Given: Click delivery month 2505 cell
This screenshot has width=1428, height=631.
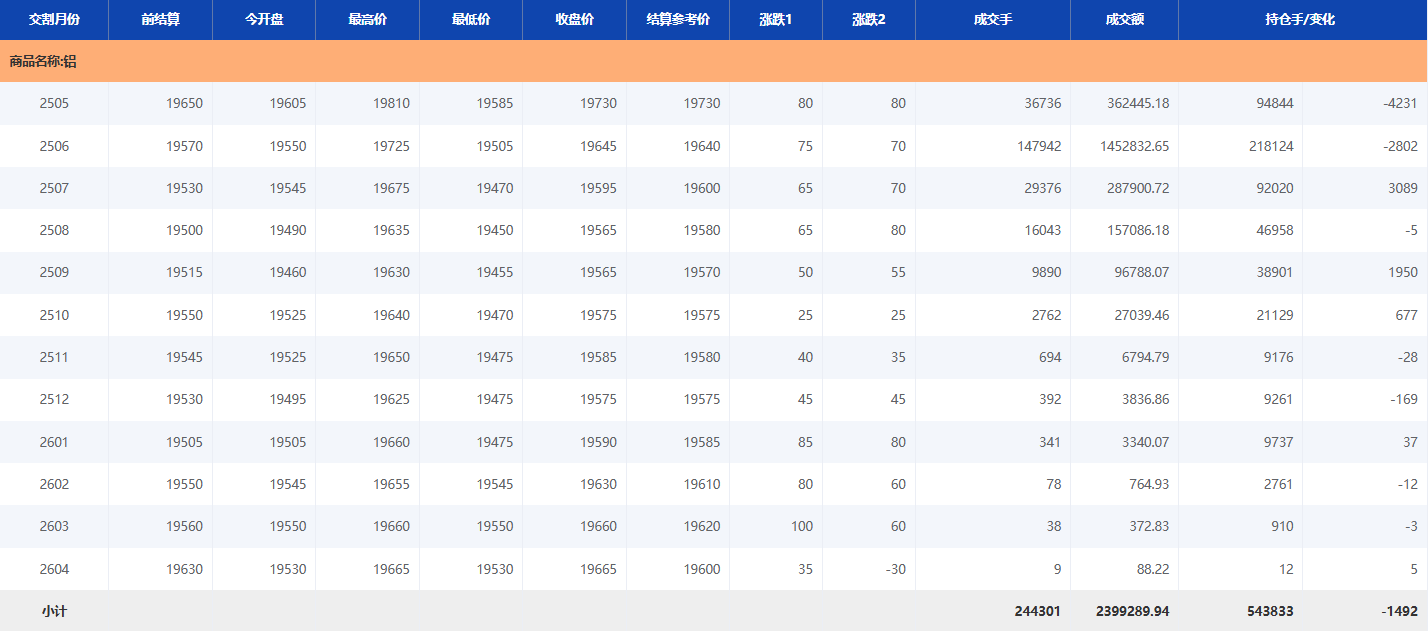Looking at the screenshot, I should point(54,103).
